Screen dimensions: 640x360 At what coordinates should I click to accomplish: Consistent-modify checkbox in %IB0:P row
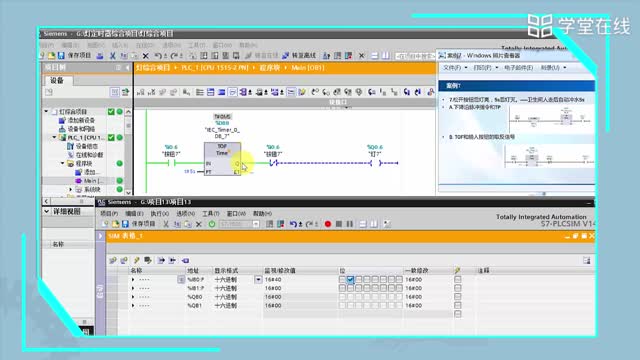click(458, 280)
